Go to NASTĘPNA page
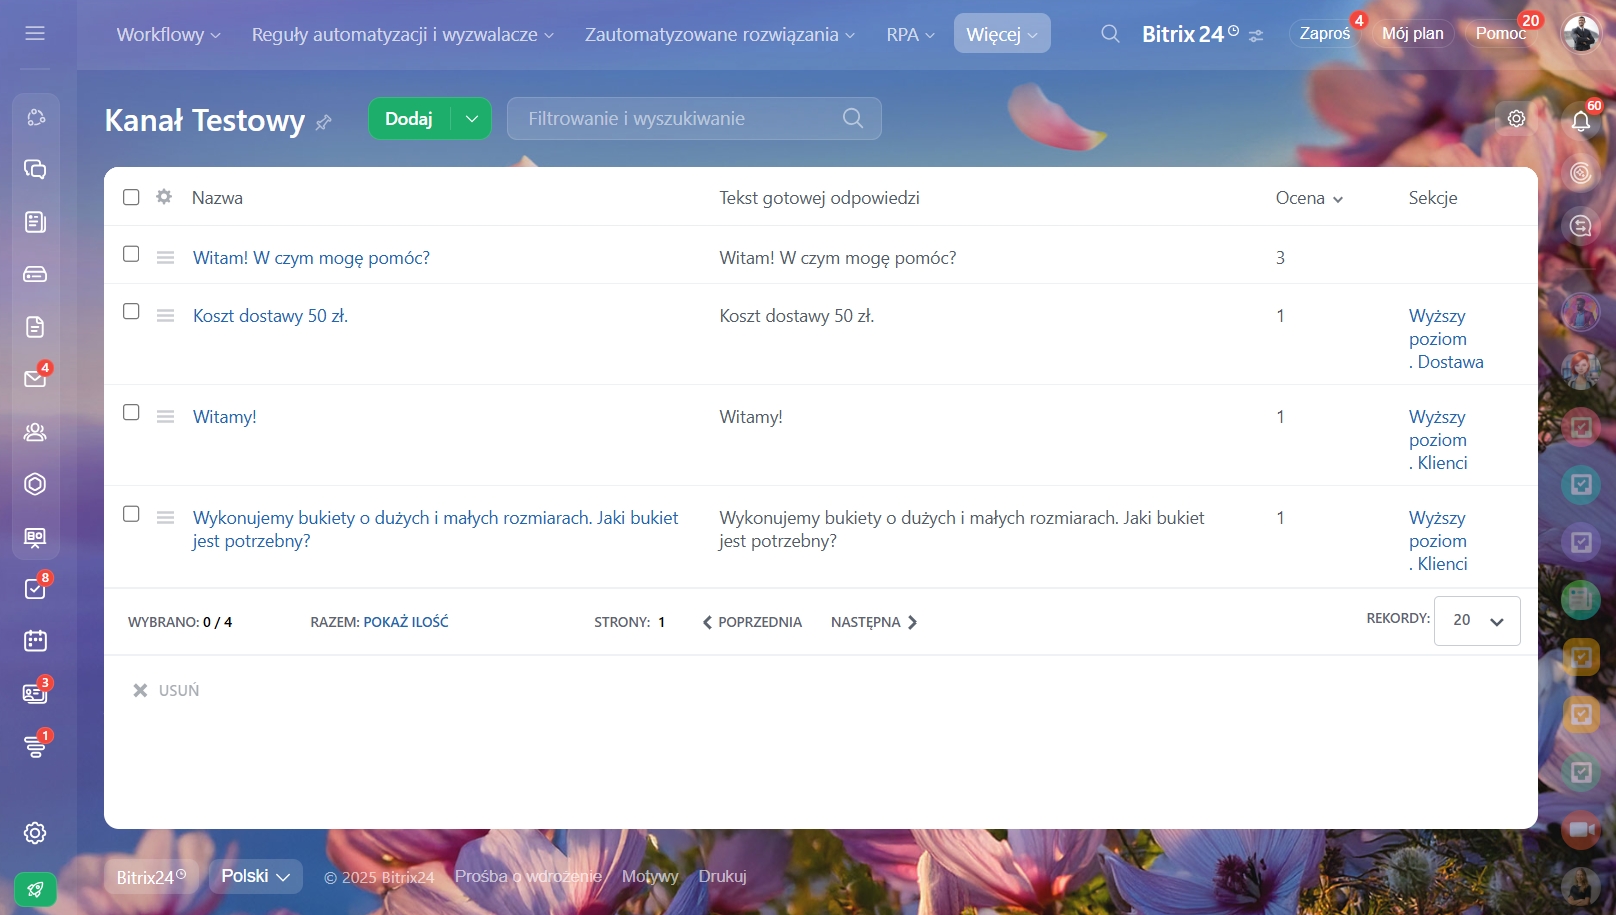 [x=874, y=622]
